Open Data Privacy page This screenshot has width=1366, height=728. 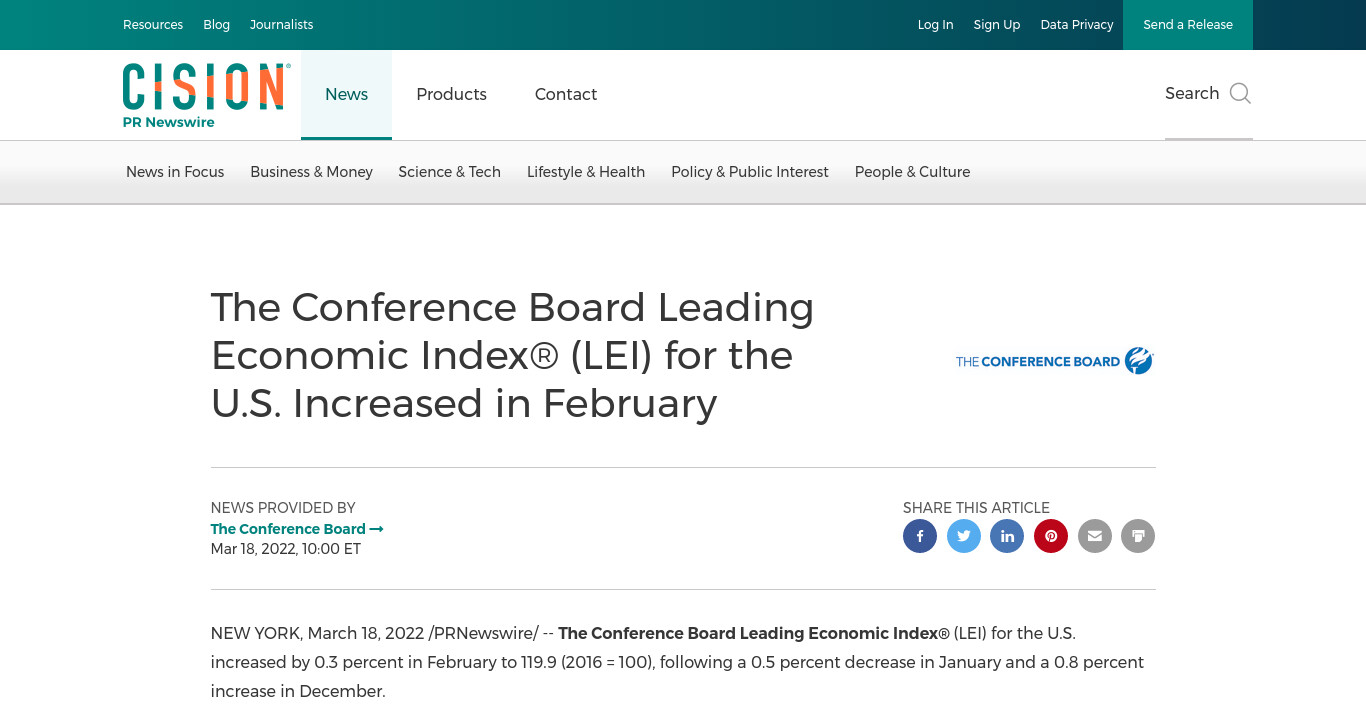click(x=1077, y=25)
